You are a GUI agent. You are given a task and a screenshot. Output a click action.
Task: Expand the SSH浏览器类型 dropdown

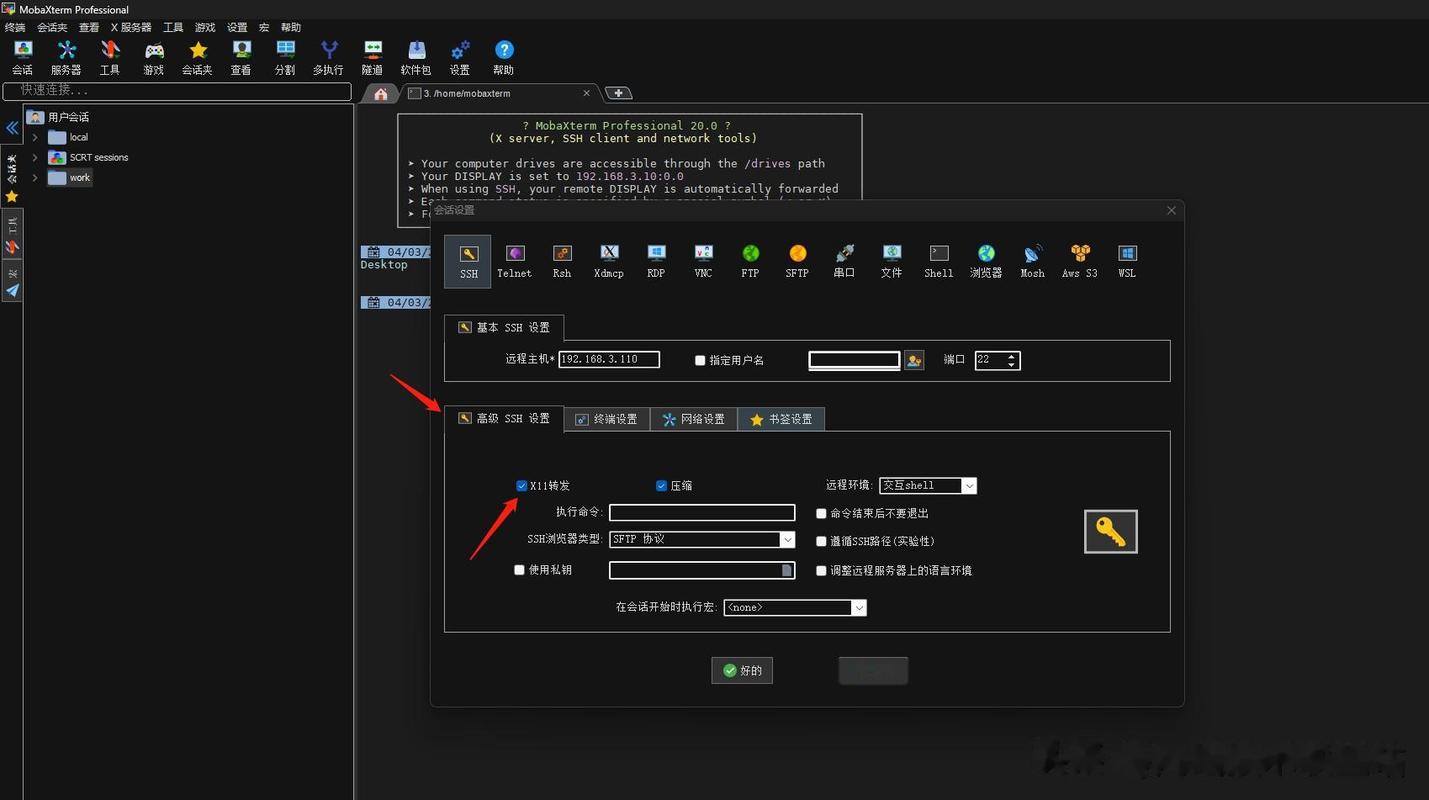point(787,540)
